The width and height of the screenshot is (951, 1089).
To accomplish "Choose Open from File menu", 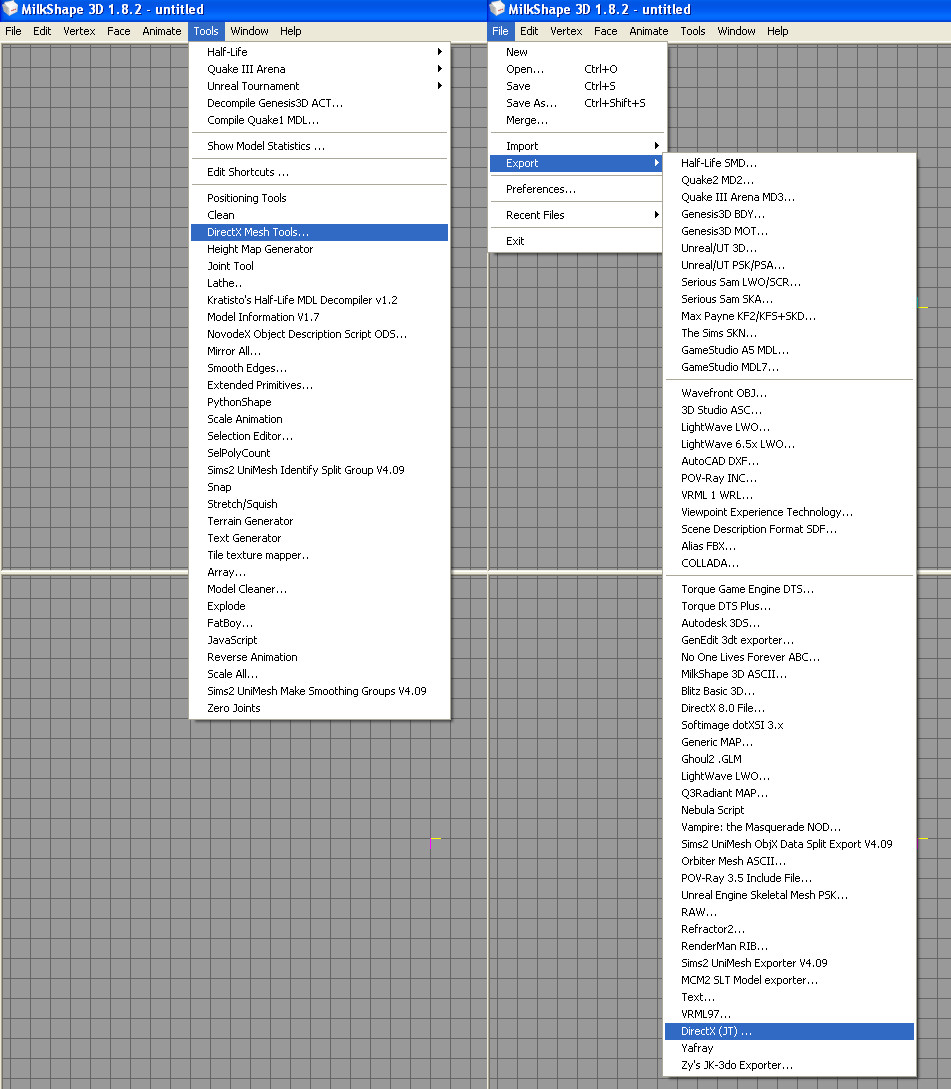I will coord(576,69).
